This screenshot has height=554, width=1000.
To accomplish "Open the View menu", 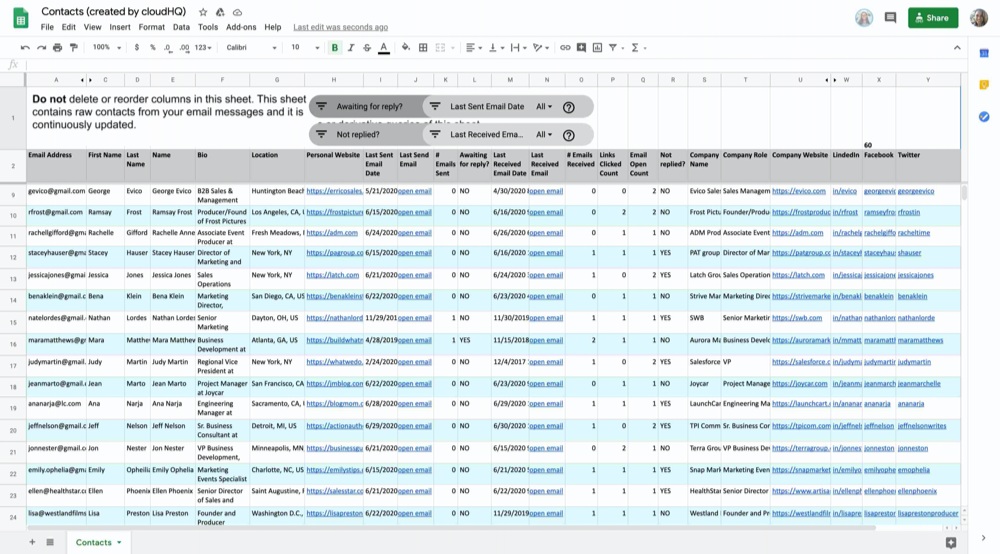I will click(x=92, y=27).
